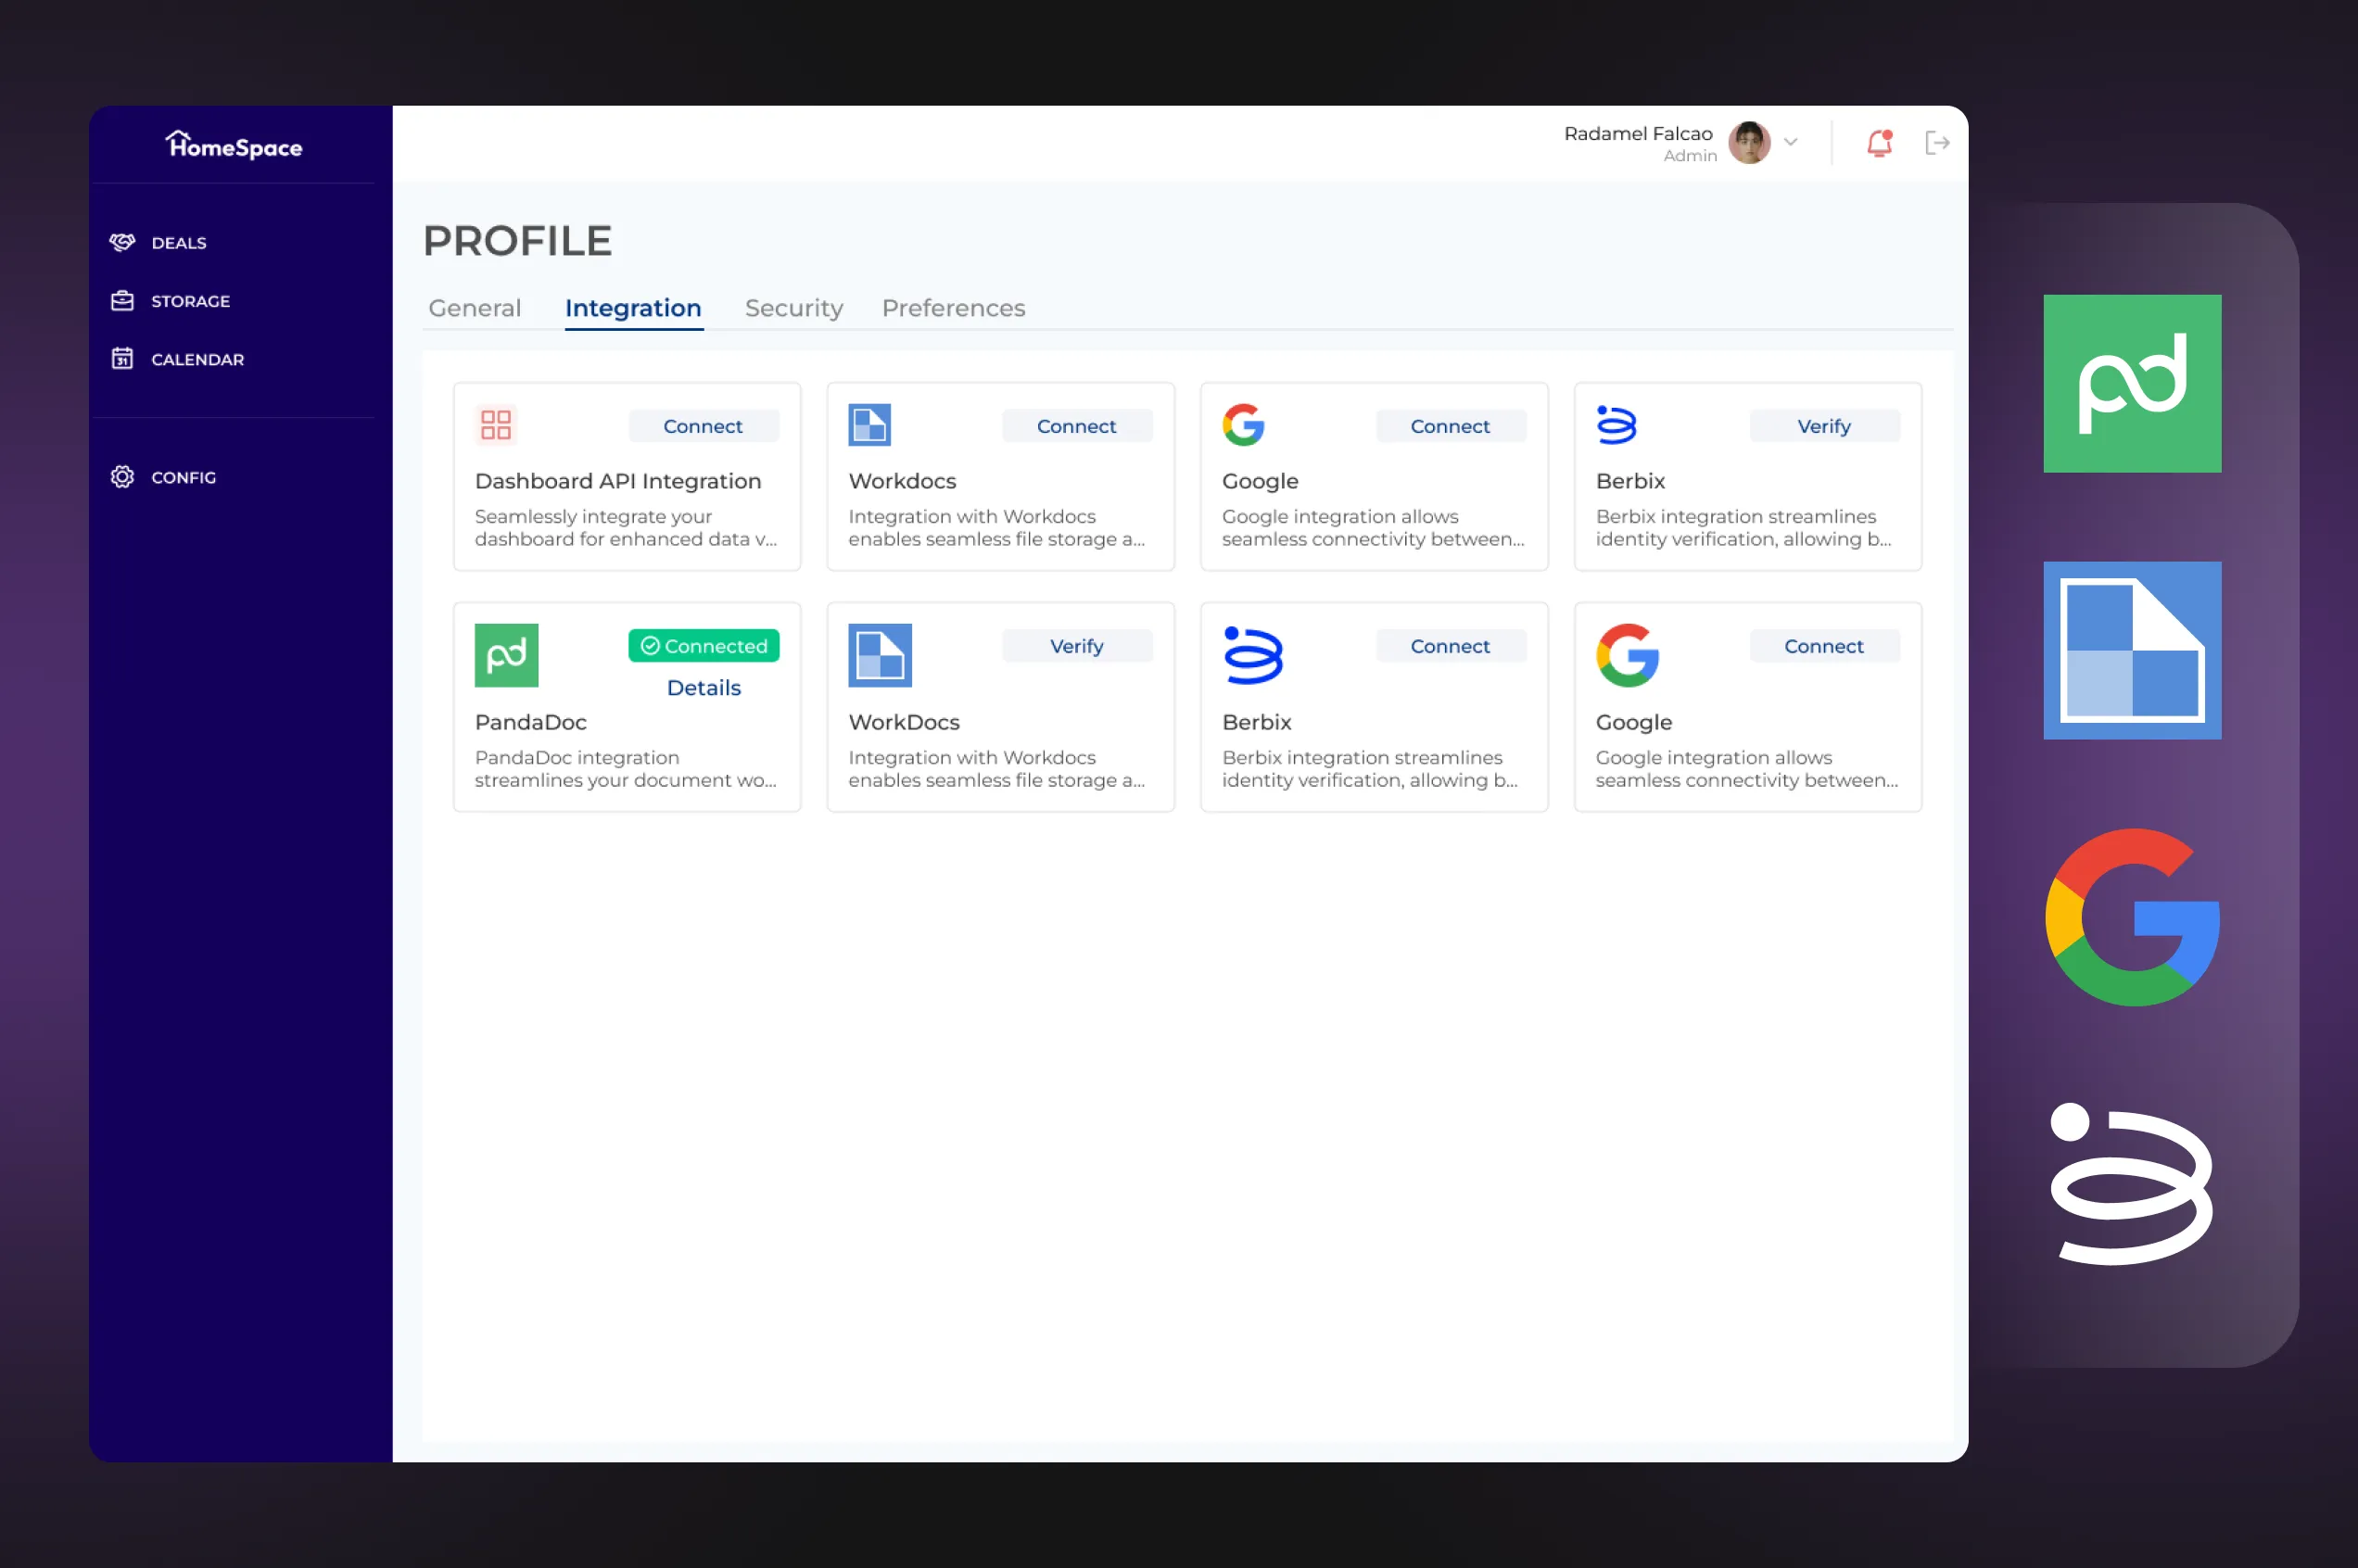Click Verify on top-row Berbix card
The width and height of the screenshot is (2358, 1568).
(x=1823, y=426)
